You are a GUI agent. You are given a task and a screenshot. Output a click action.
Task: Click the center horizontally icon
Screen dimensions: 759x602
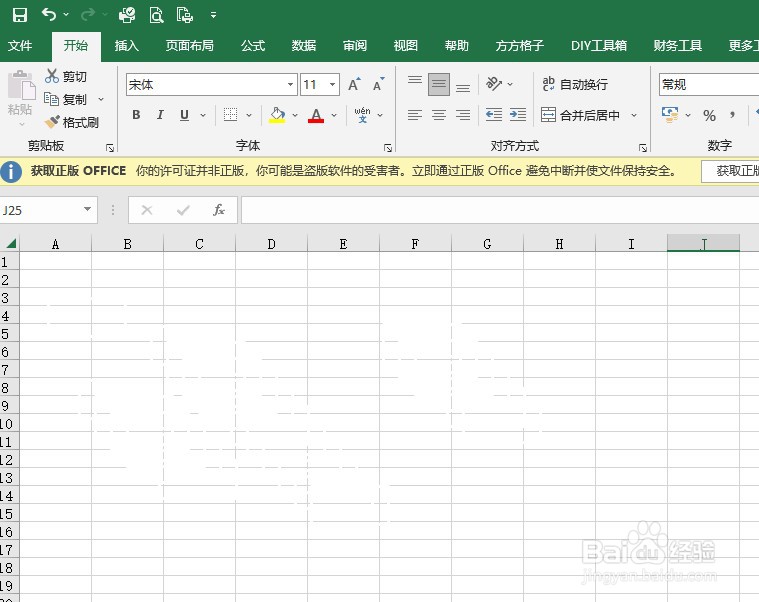[439, 115]
